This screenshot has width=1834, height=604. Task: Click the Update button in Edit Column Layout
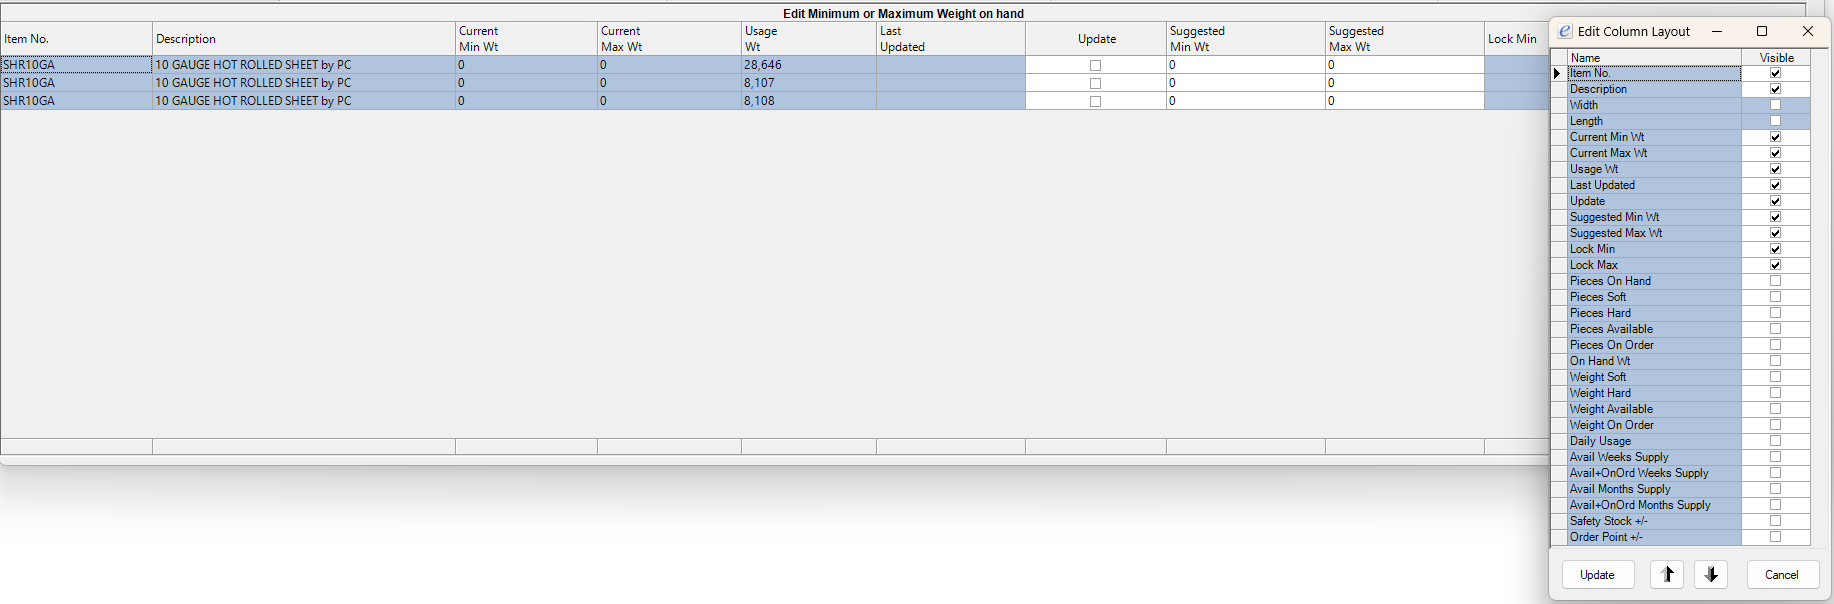(1597, 575)
